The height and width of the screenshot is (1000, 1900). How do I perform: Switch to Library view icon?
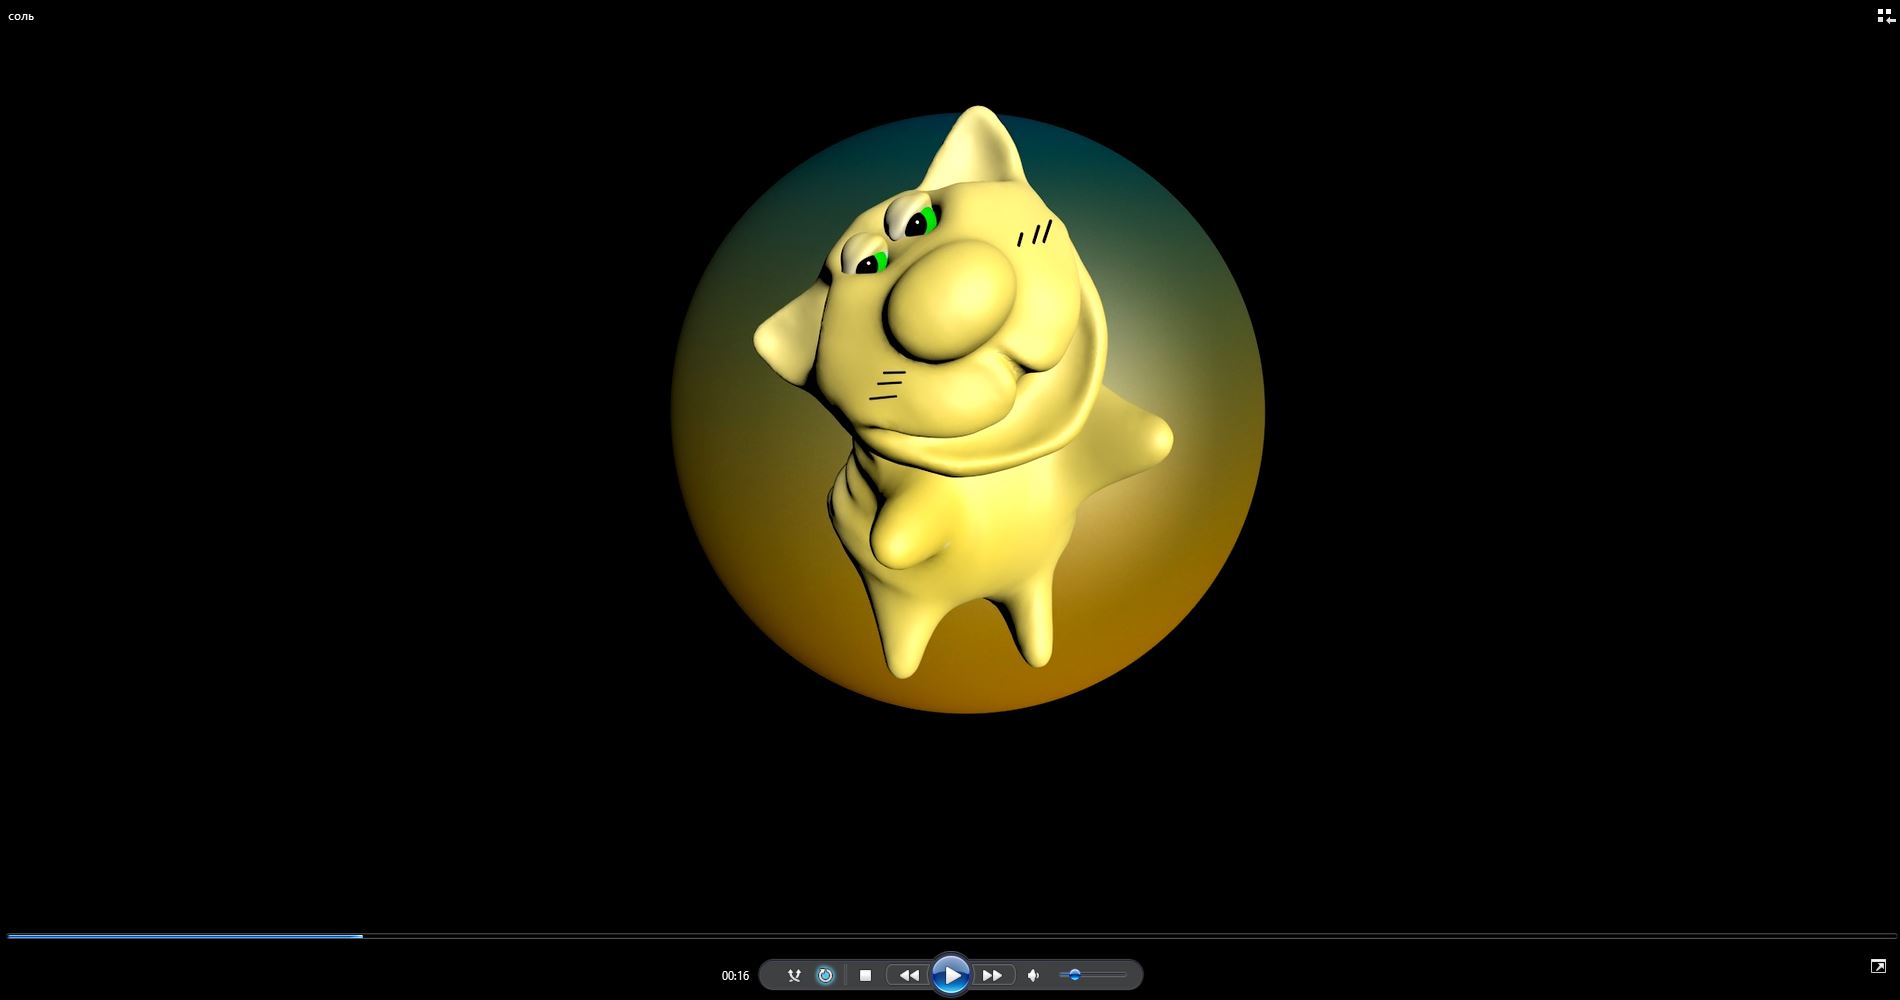point(1885,16)
